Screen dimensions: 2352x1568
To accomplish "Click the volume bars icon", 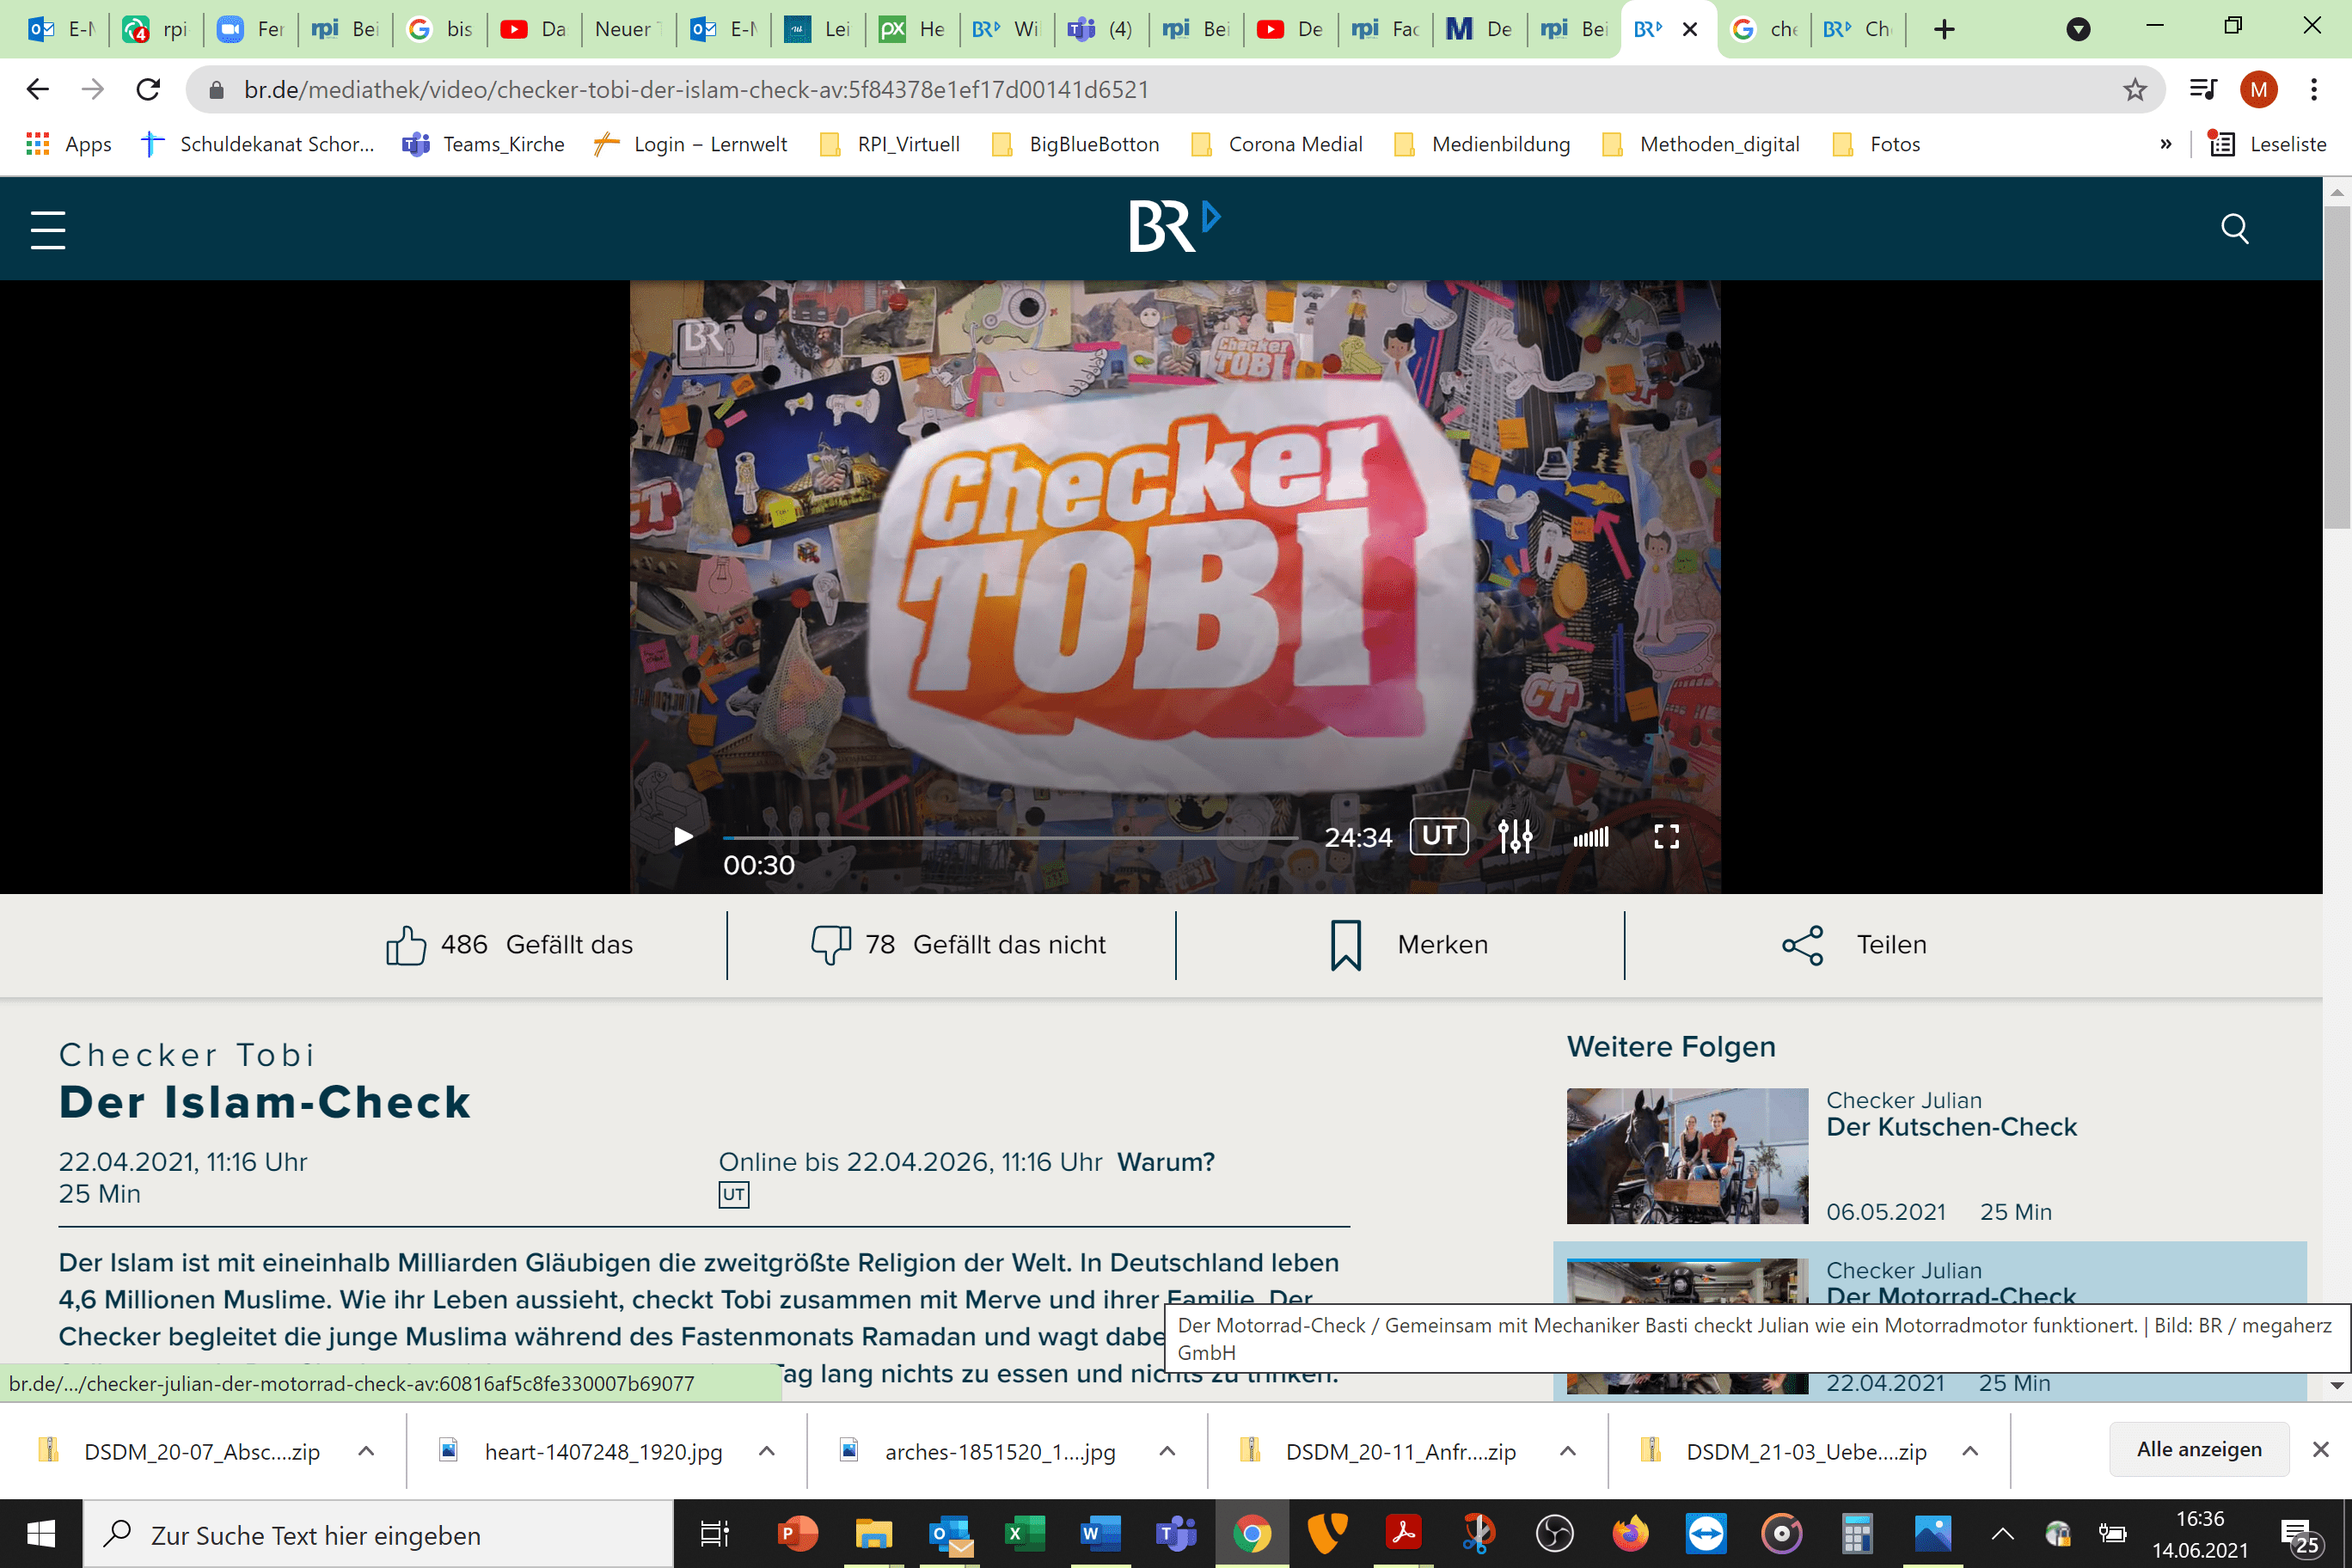I will 1590,837.
